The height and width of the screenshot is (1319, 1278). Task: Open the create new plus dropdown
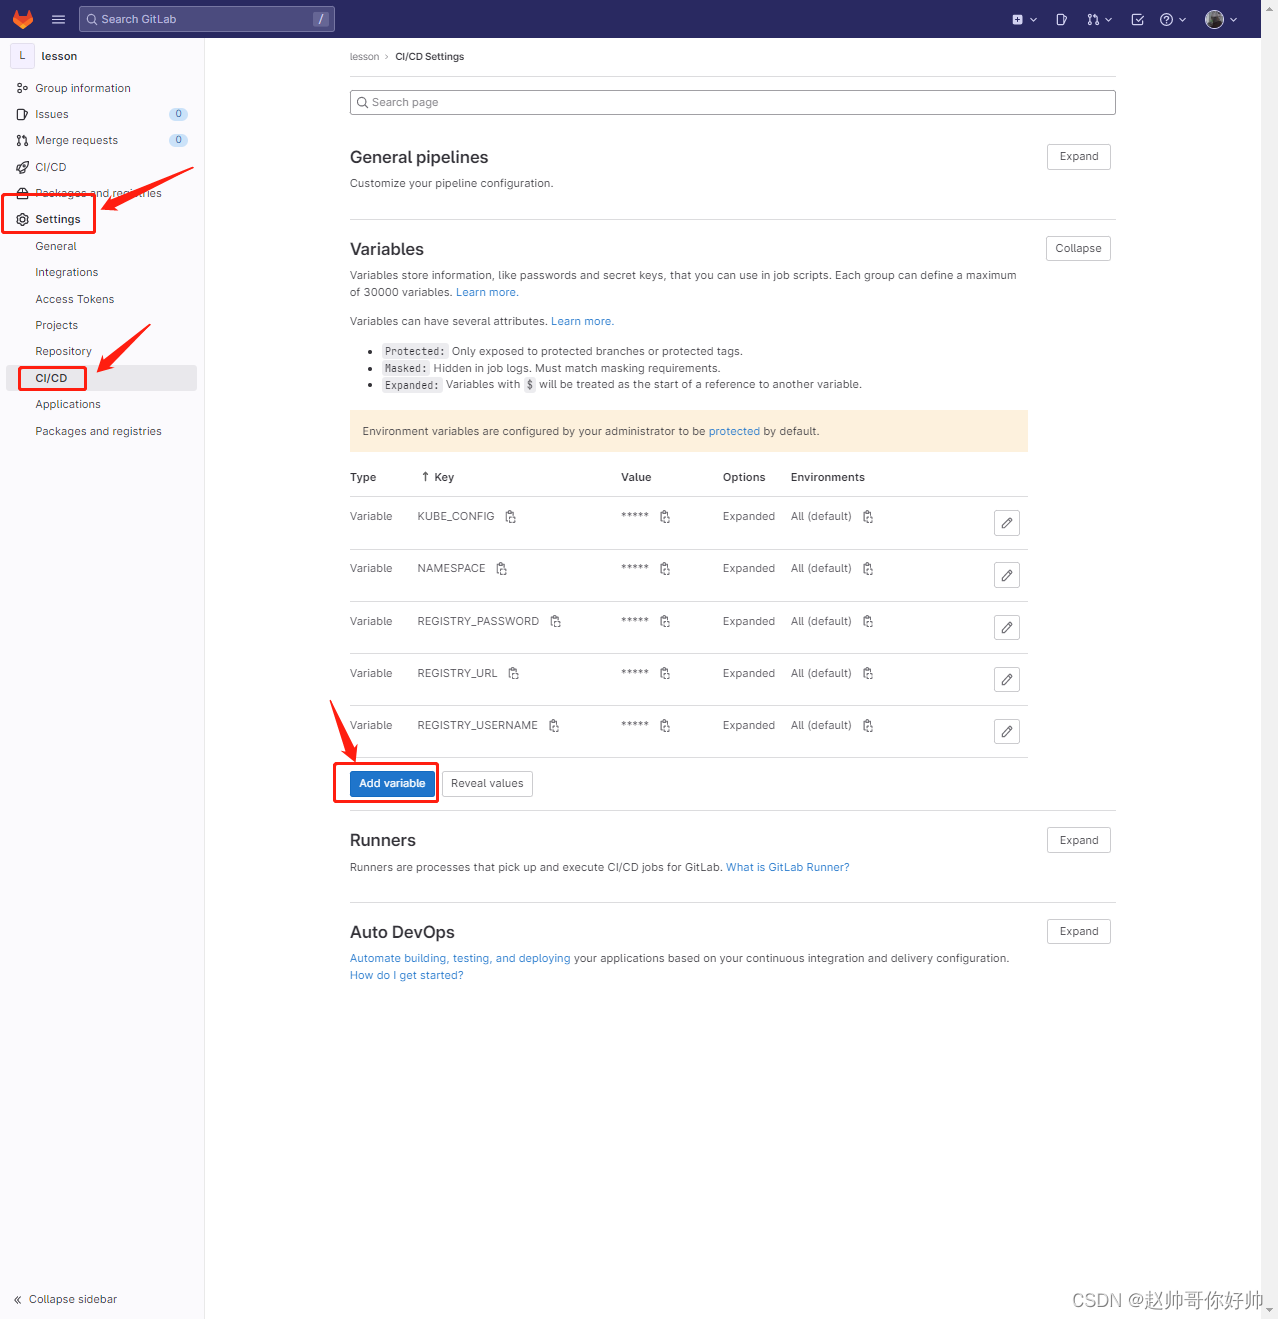[1024, 19]
